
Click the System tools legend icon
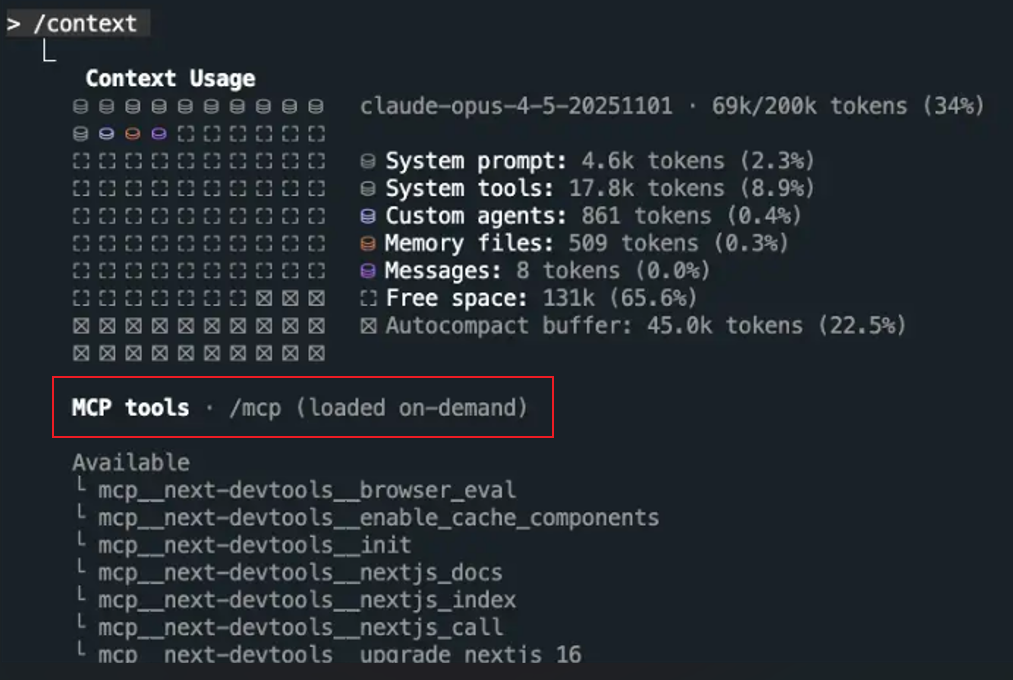pyautogui.click(x=368, y=188)
